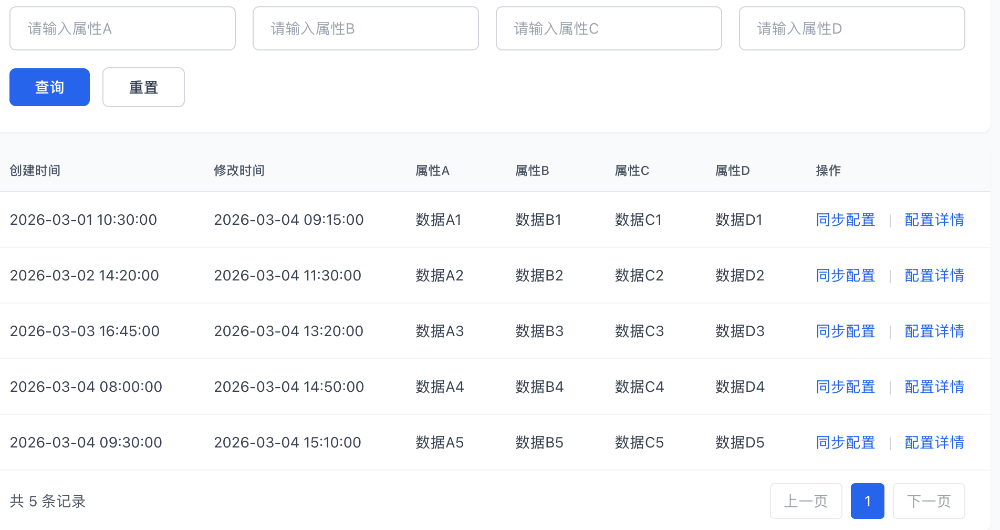
Task: Open 同步配置 for row 数据A5
Action: 846,442
